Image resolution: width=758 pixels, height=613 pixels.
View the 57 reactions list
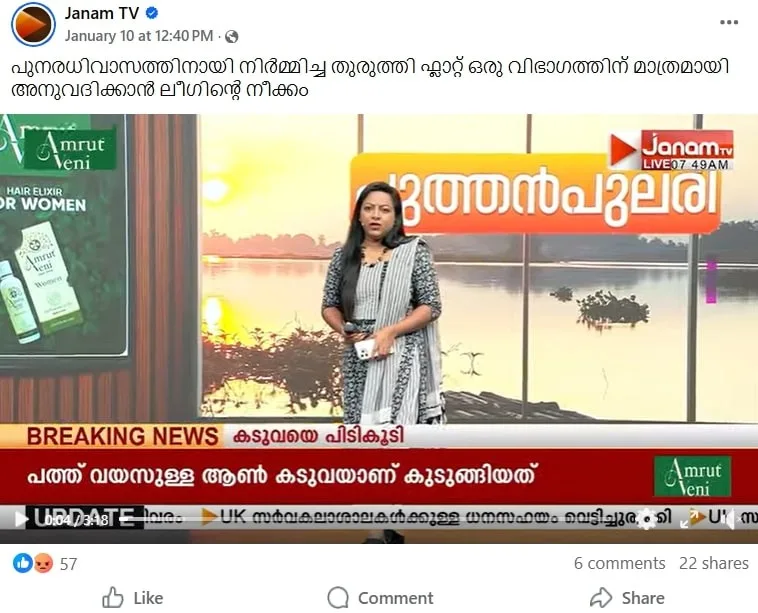(x=69, y=564)
